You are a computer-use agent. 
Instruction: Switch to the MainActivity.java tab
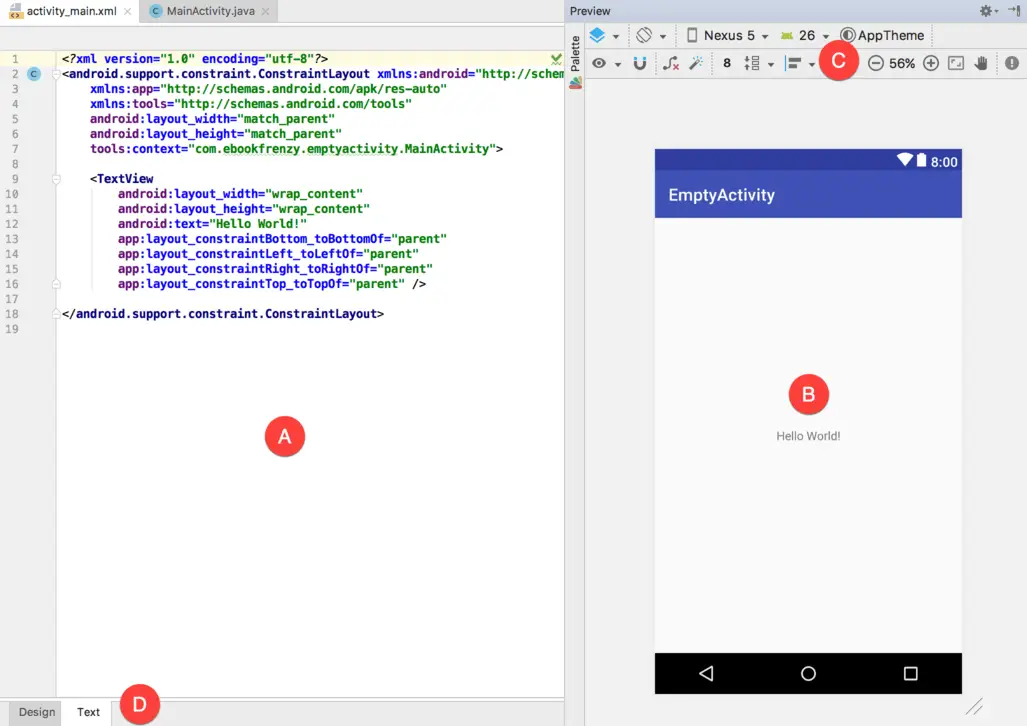[x=208, y=11]
